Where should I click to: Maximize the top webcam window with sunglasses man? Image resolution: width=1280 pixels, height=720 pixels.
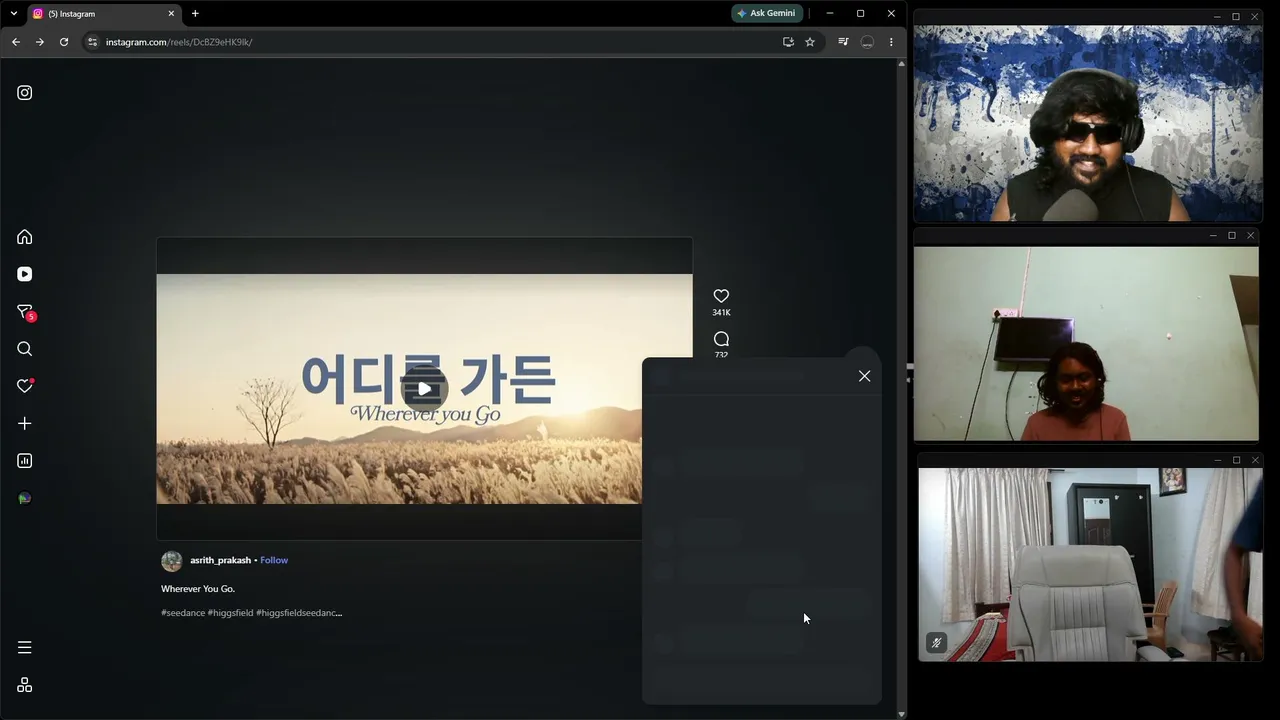[x=1236, y=17]
